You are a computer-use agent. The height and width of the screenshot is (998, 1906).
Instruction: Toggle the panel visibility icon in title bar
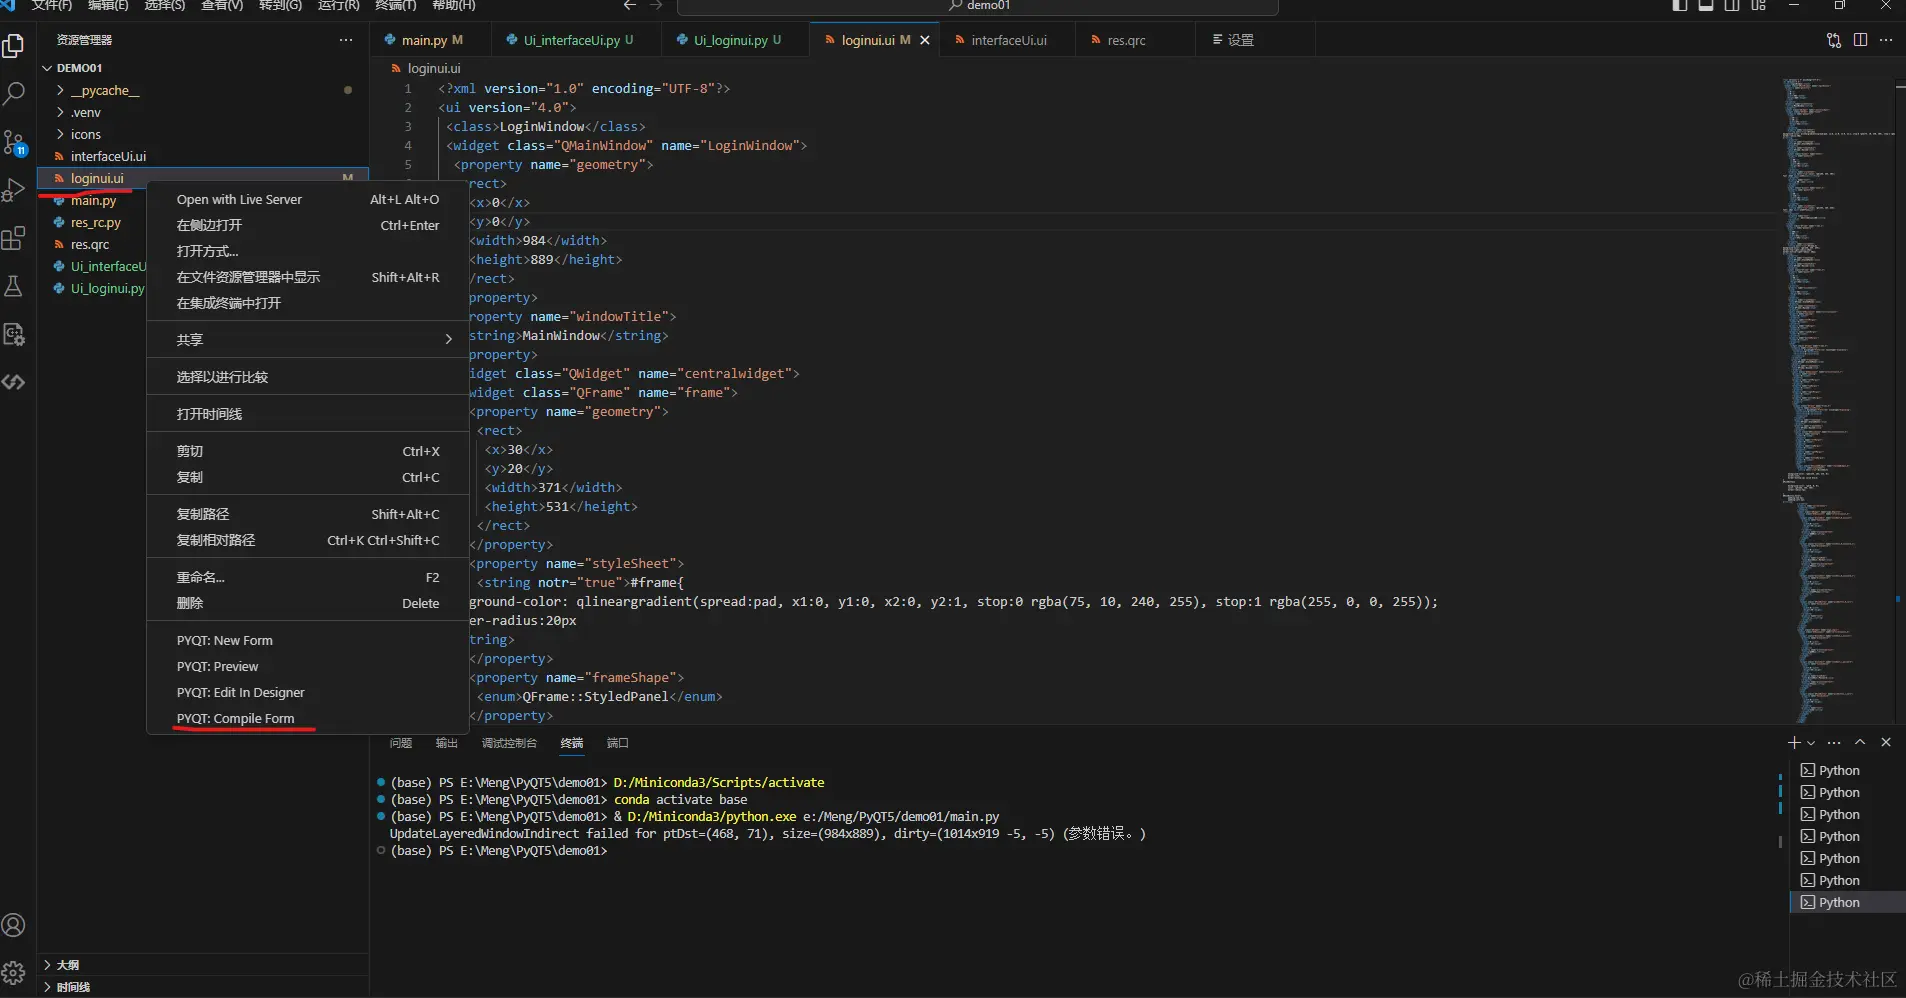[1706, 6]
